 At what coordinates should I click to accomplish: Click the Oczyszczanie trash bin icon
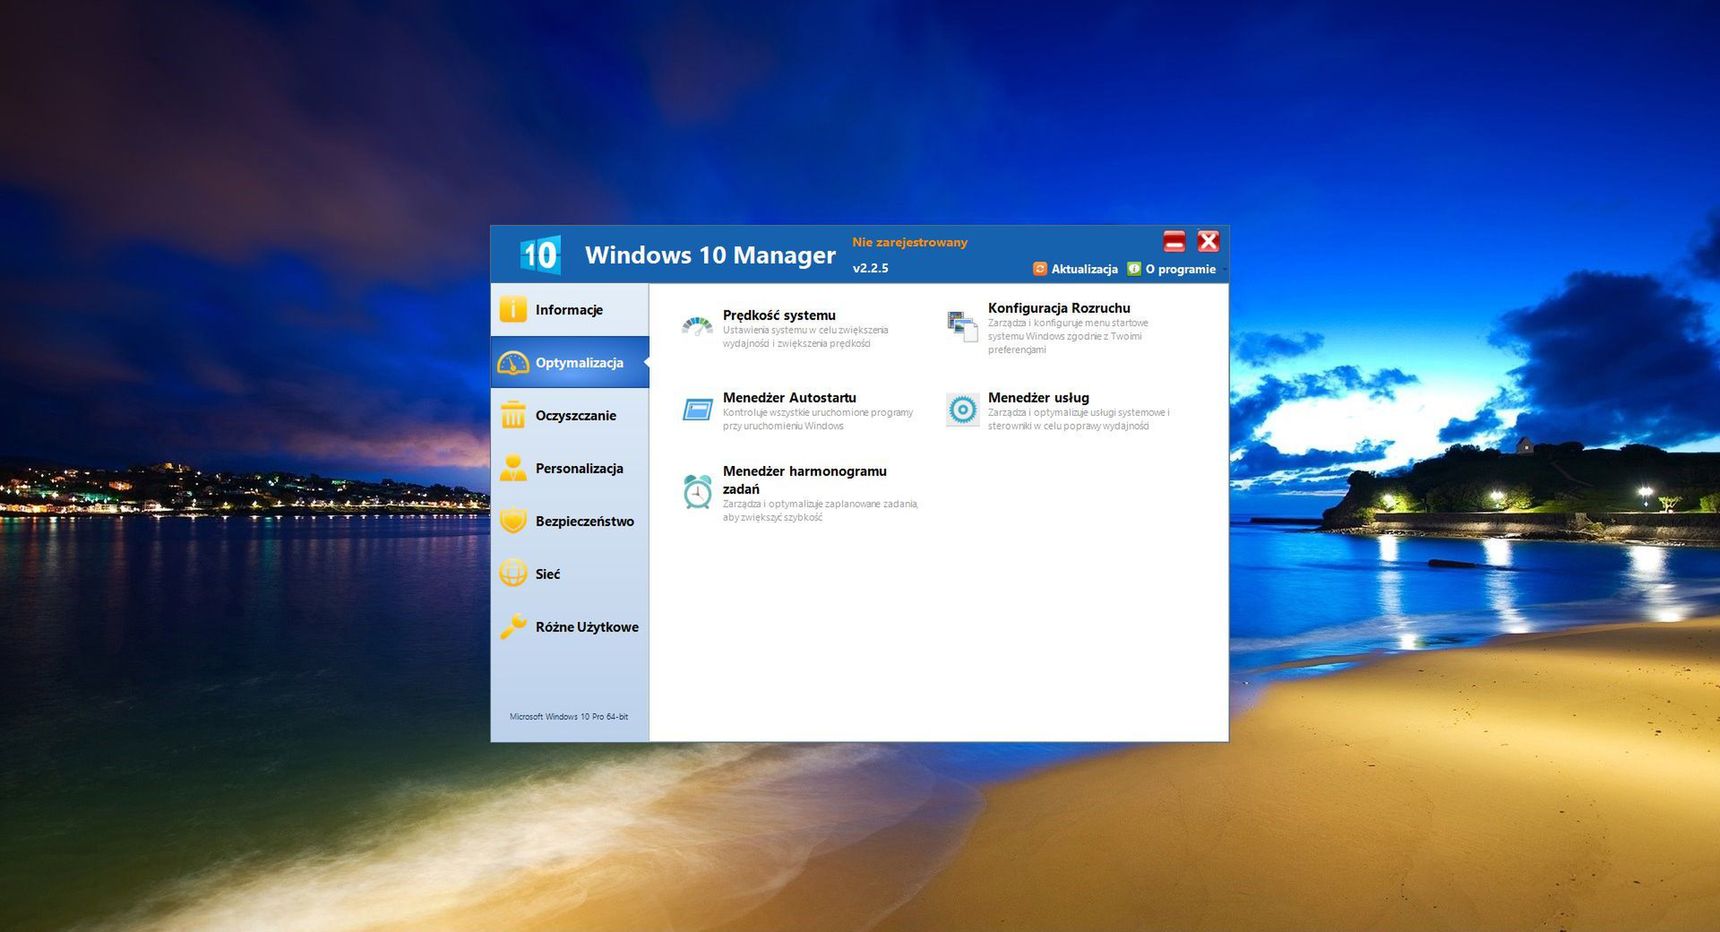513,415
